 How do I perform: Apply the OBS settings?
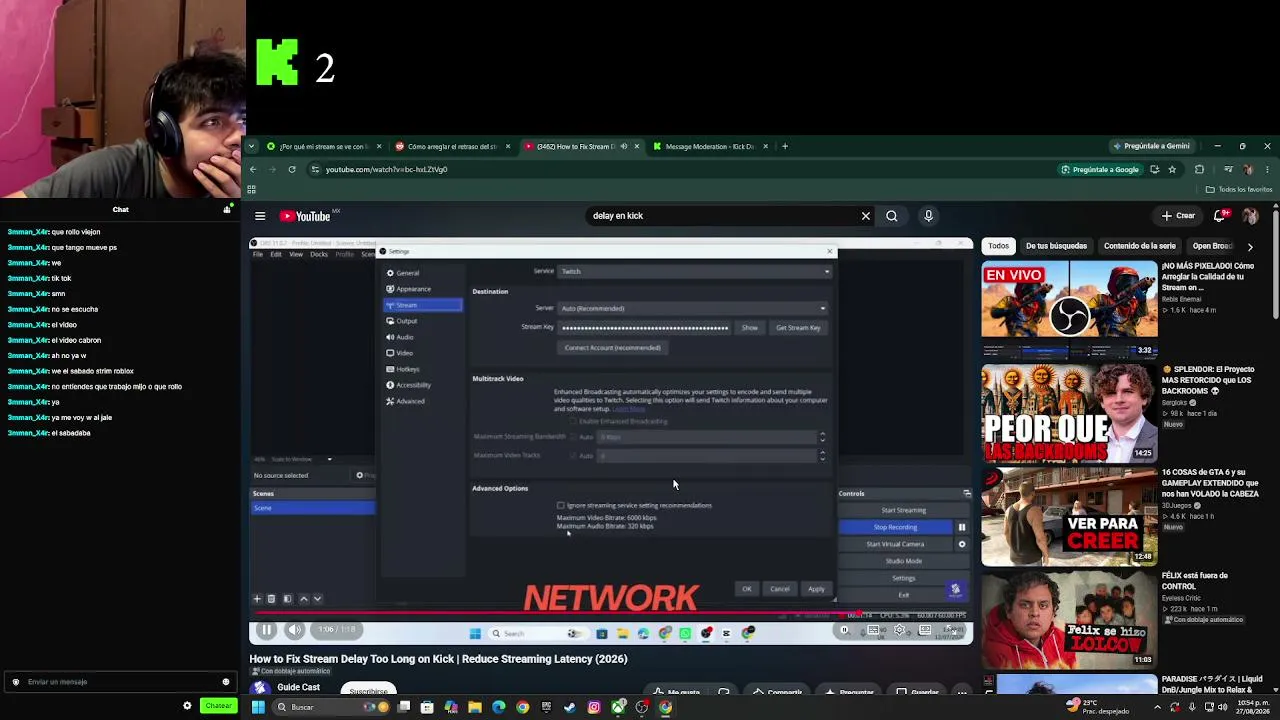click(816, 589)
